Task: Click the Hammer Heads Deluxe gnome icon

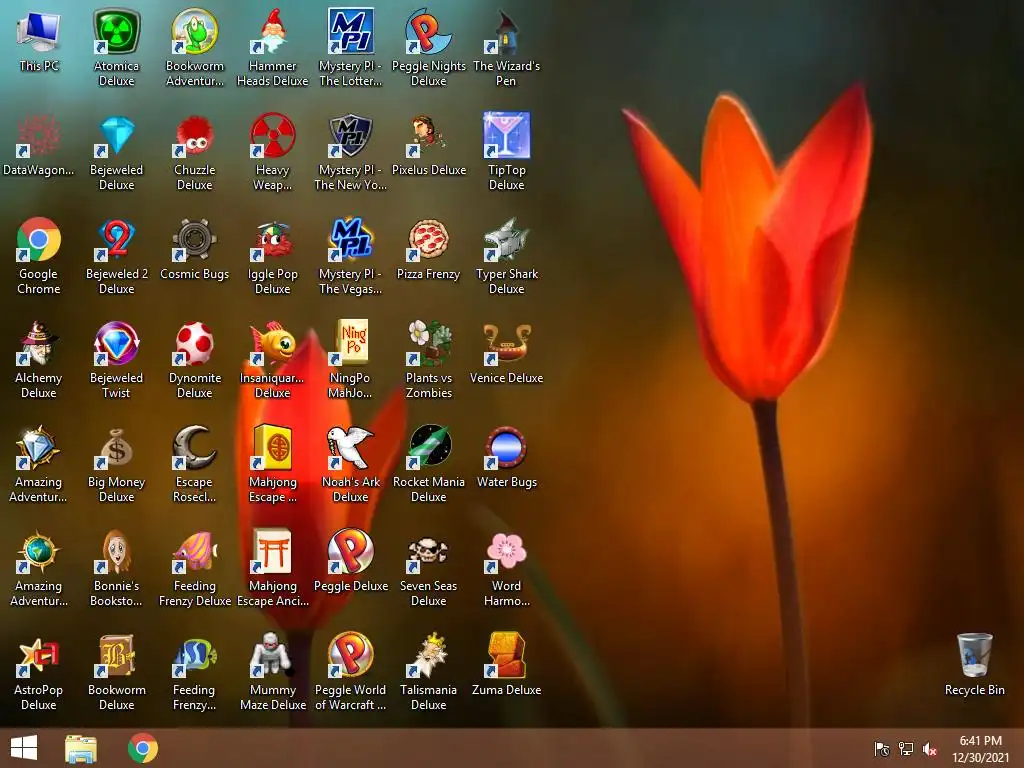Action: pyautogui.click(x=272, y=31)
